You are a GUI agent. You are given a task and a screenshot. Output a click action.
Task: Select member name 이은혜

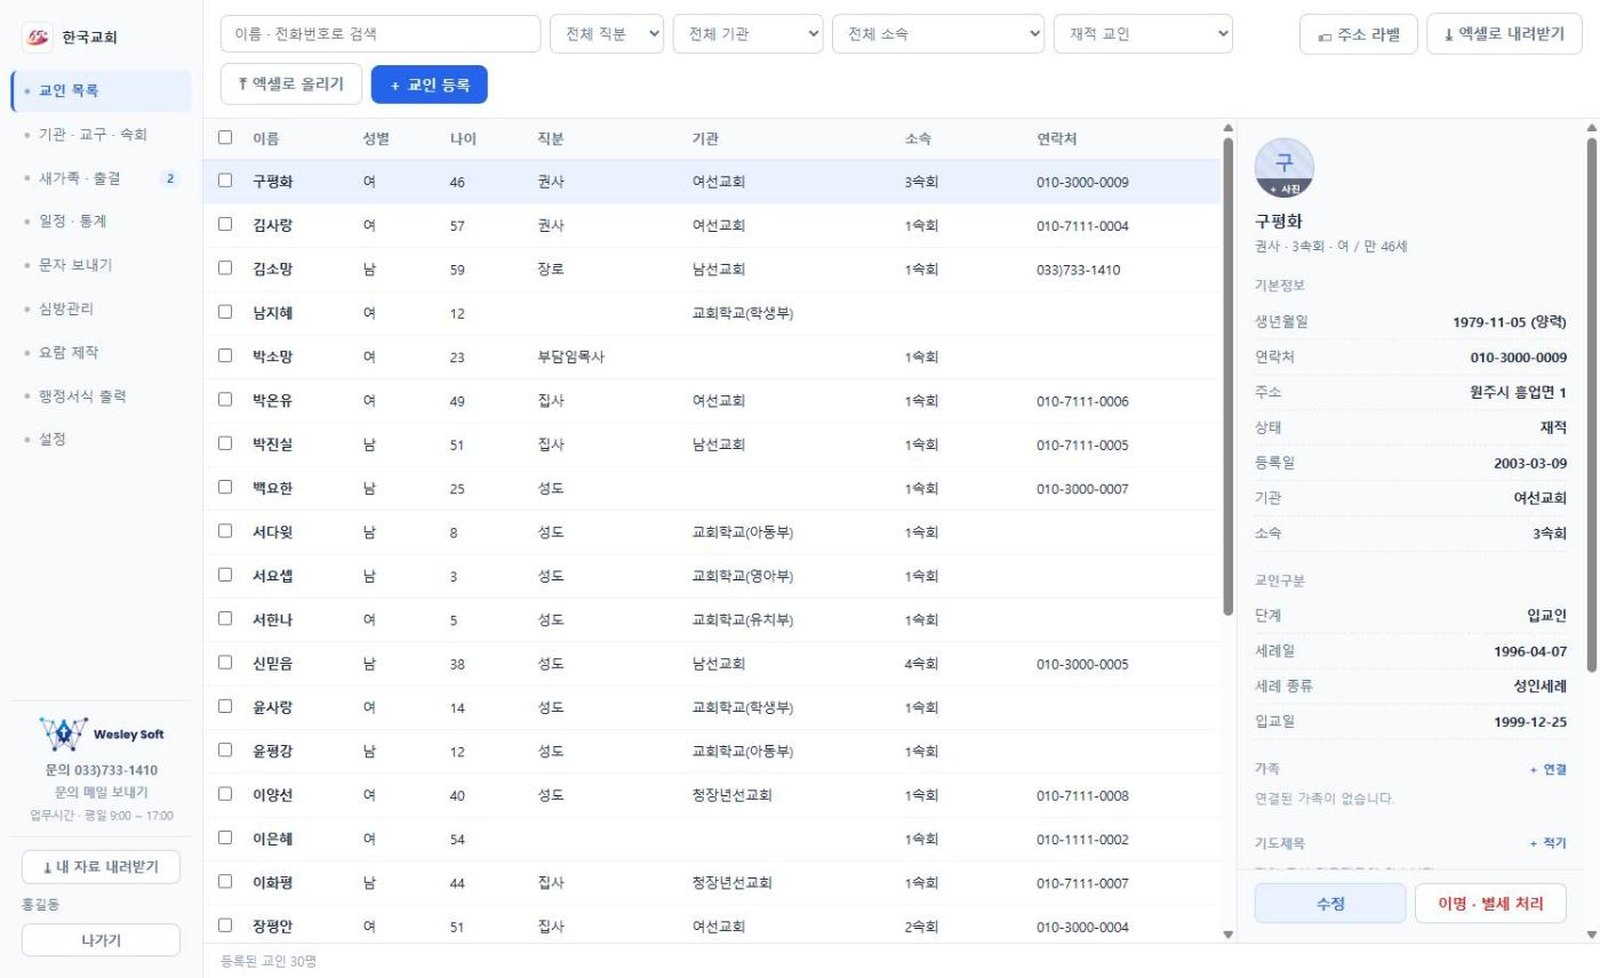272,839
